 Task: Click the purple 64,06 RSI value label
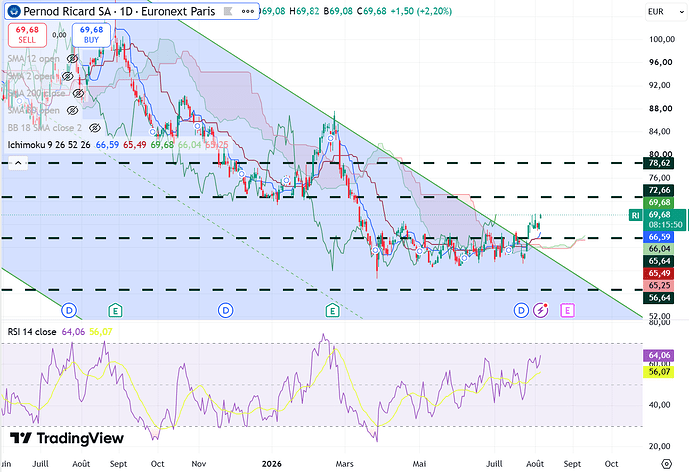(x=658, y=355)
